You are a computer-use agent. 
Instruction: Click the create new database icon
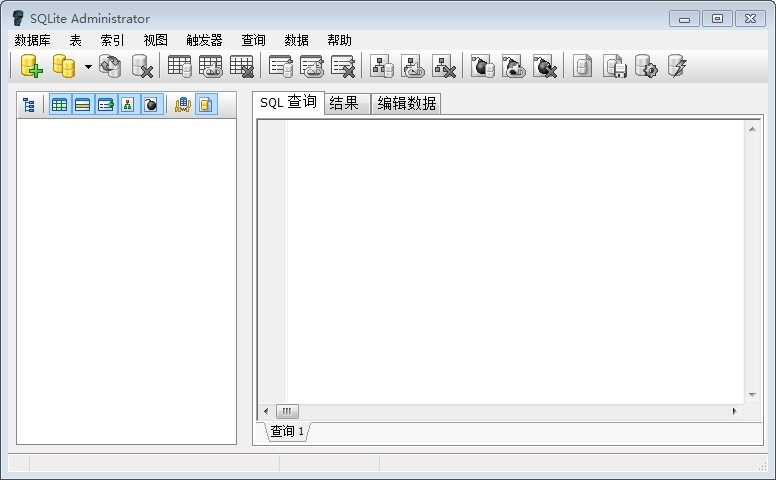click(31, 66)
